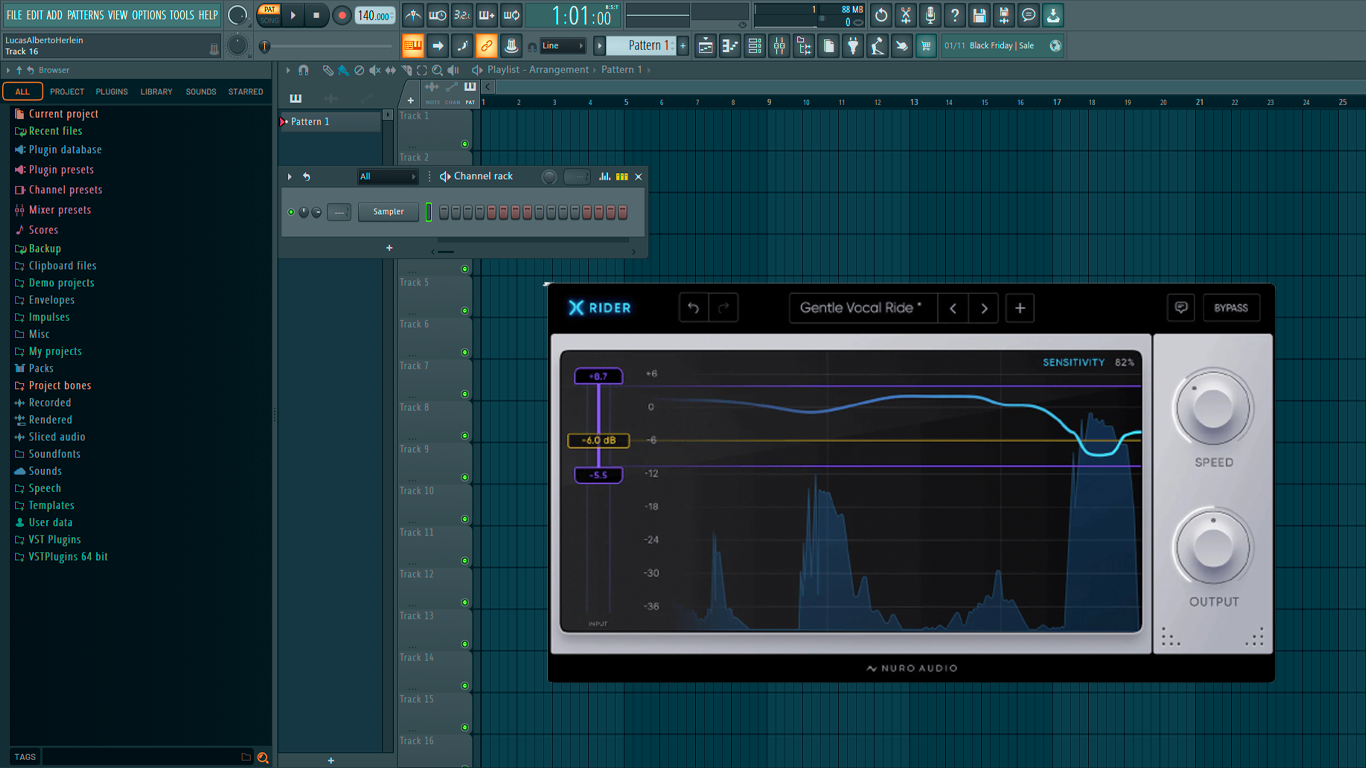1366x768 pixels.
Task: Open Channel rack menu arrow
Action: (x=290, y=176)
